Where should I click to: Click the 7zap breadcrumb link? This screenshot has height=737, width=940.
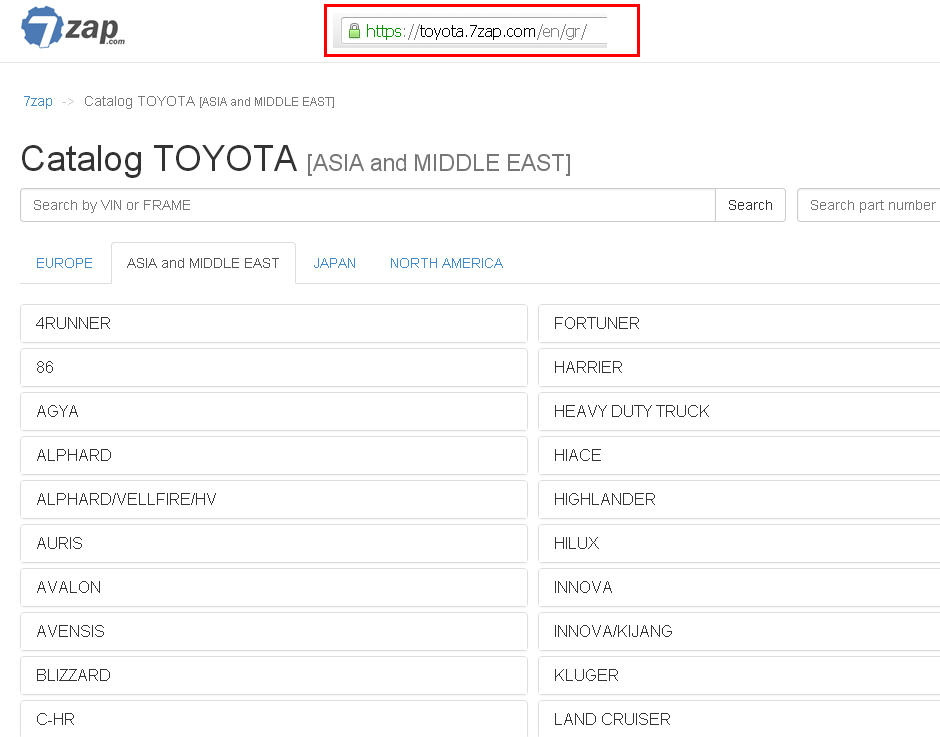38,101
